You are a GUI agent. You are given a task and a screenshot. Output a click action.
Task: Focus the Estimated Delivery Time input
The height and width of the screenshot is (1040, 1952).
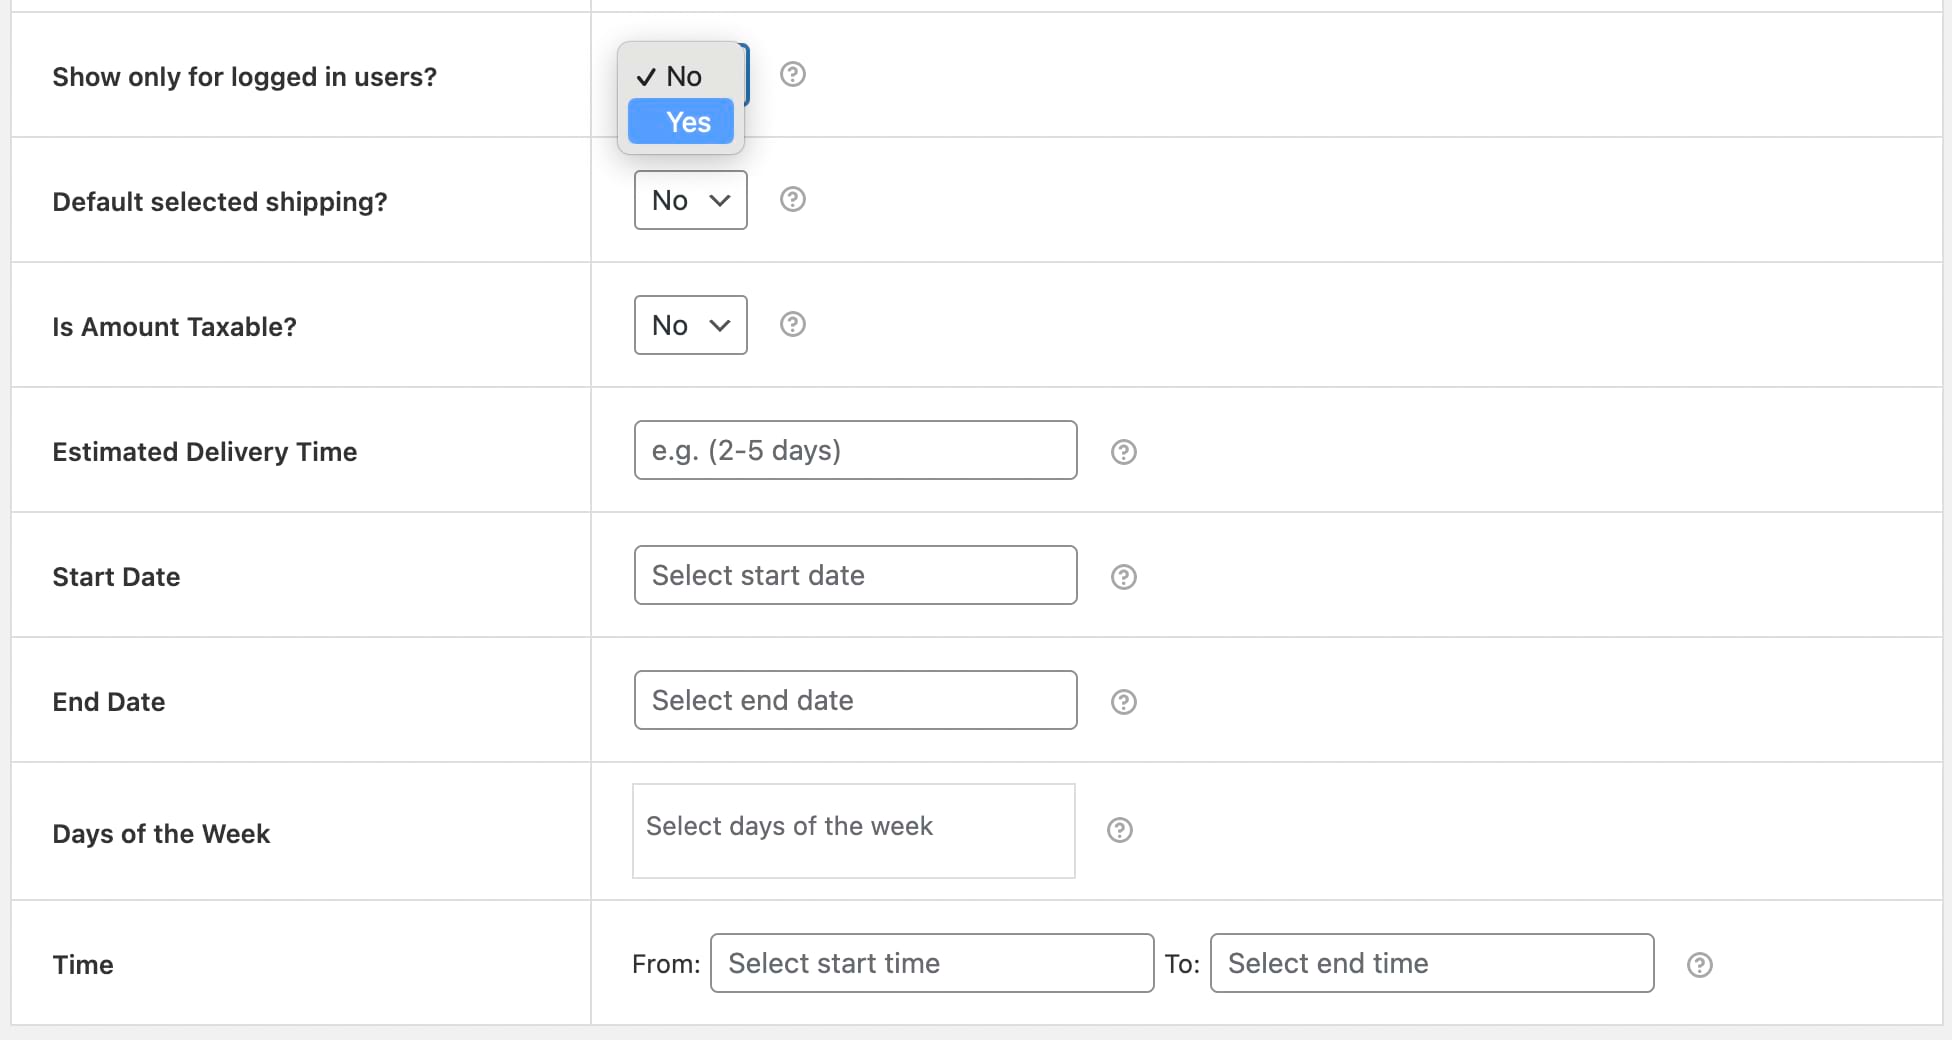[x=854, y=450]
